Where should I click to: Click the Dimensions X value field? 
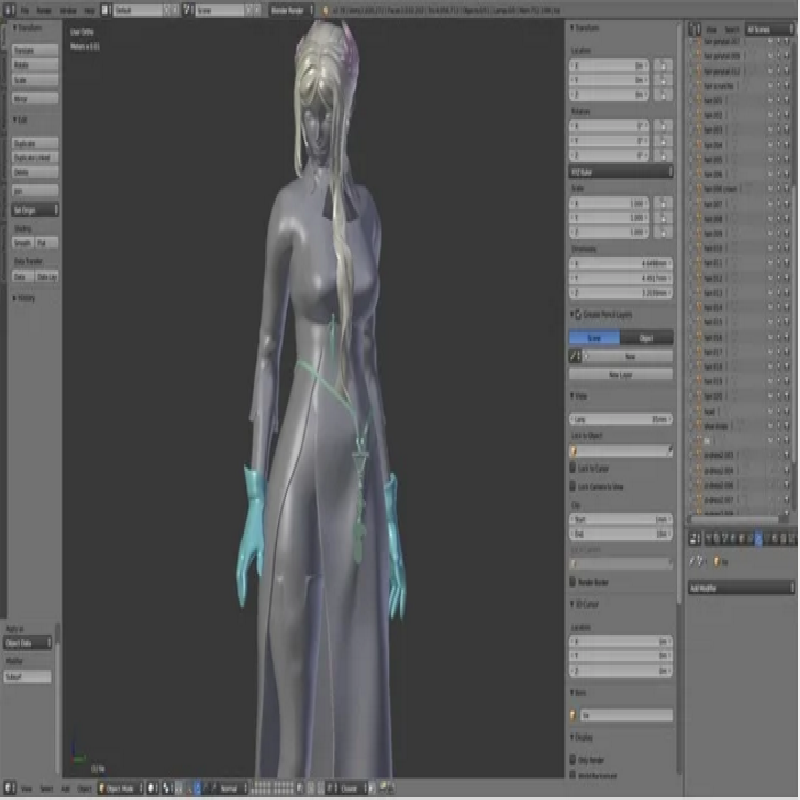[x=620, y=264]
